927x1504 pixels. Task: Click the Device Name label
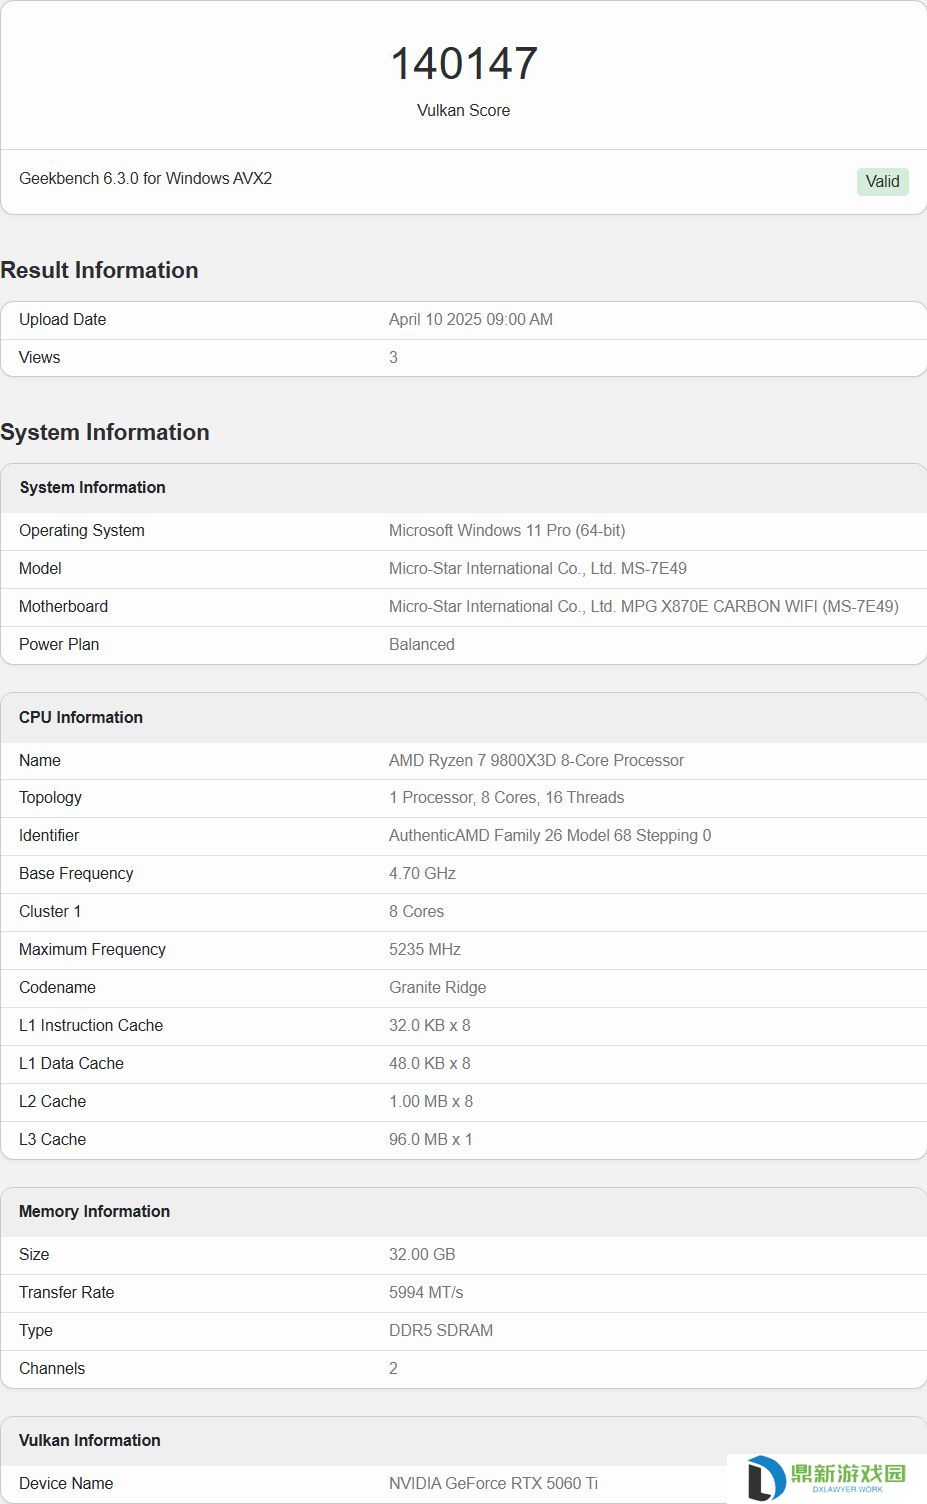[66, 1483]
